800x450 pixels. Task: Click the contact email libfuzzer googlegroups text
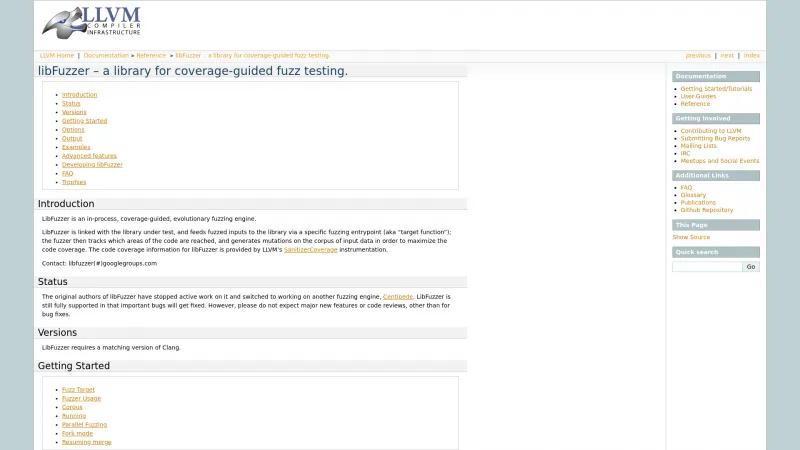tap(113, 264)
